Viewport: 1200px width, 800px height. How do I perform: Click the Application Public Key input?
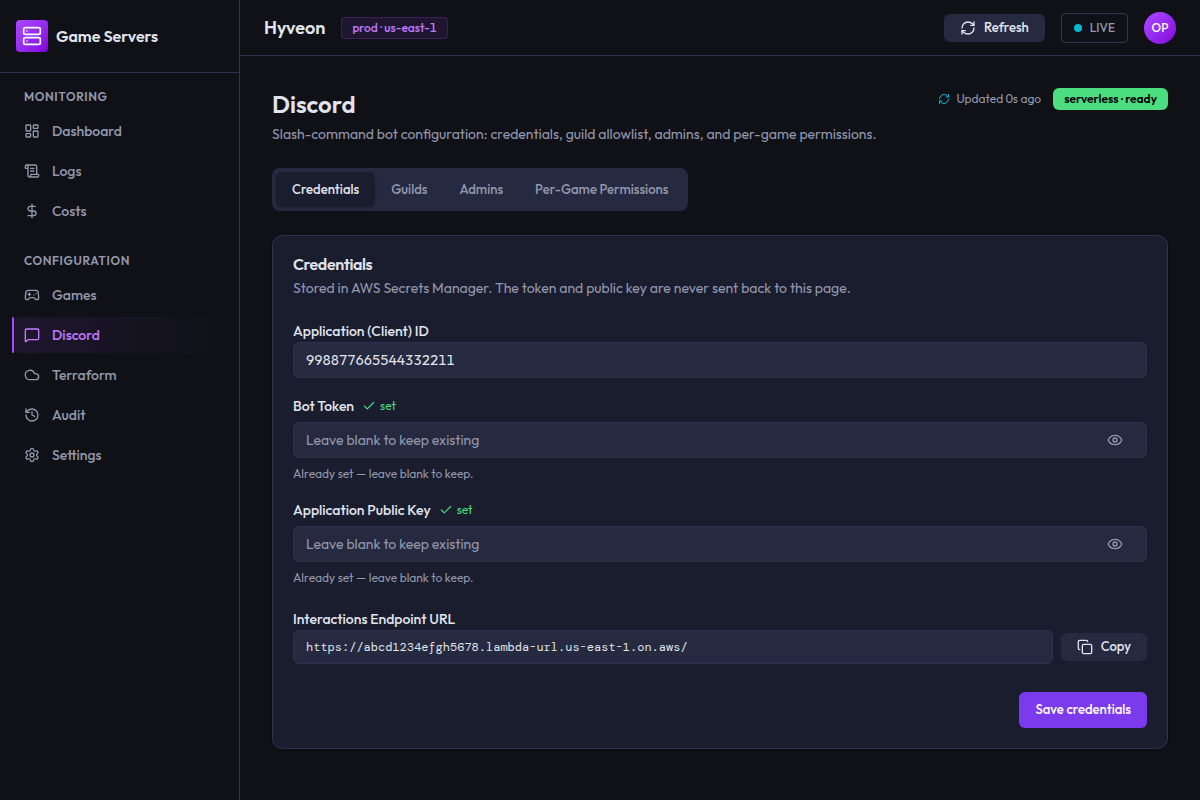click(719, 544)
